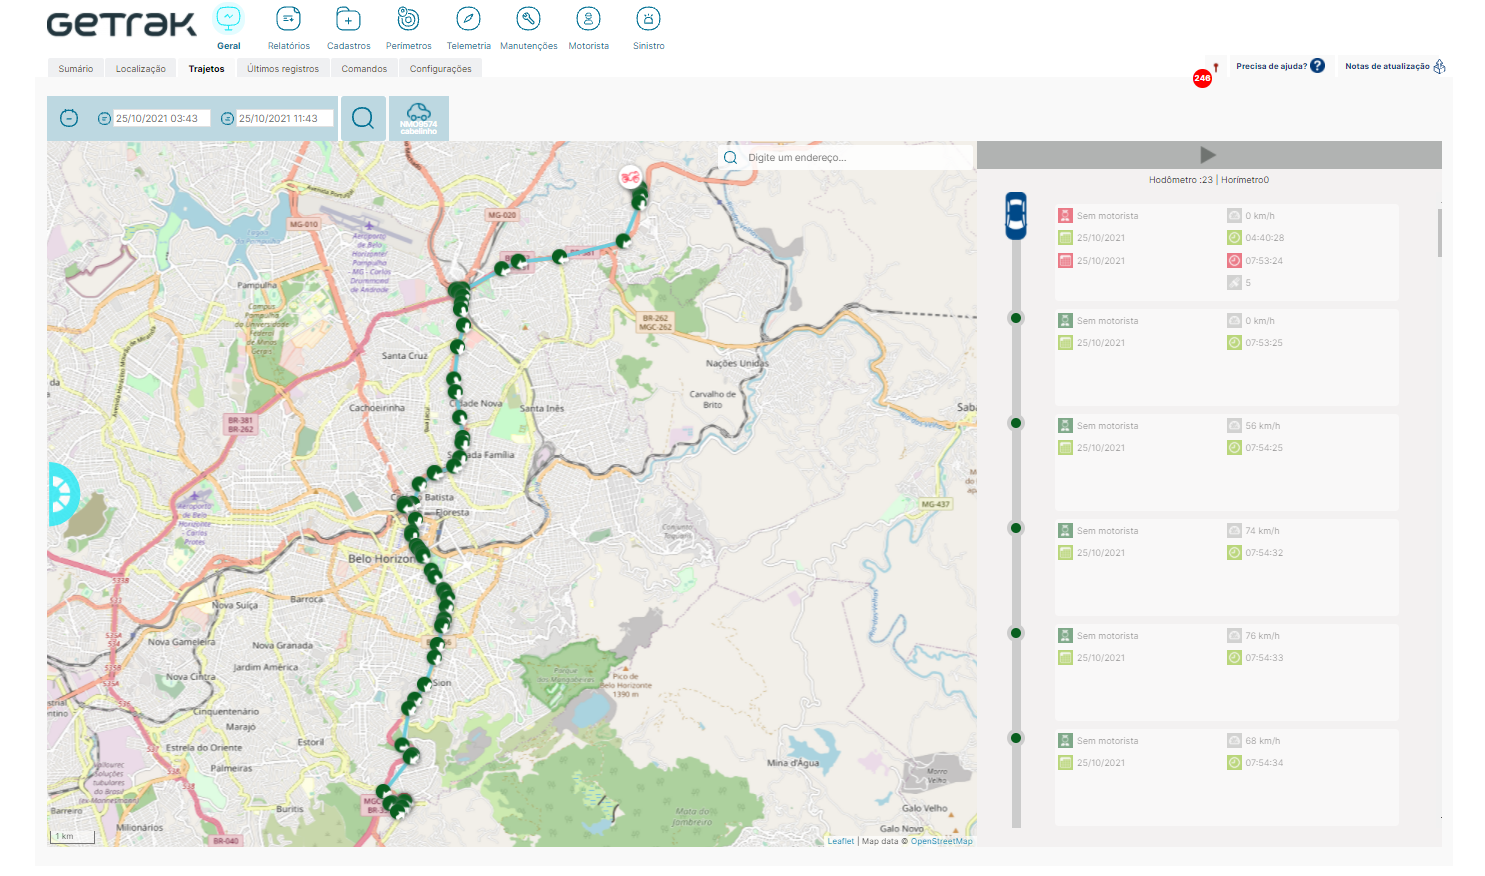Select timeline dot for 07:53:25 record
Viewport: 1485px width, 876px height.
click(1016, 318)
